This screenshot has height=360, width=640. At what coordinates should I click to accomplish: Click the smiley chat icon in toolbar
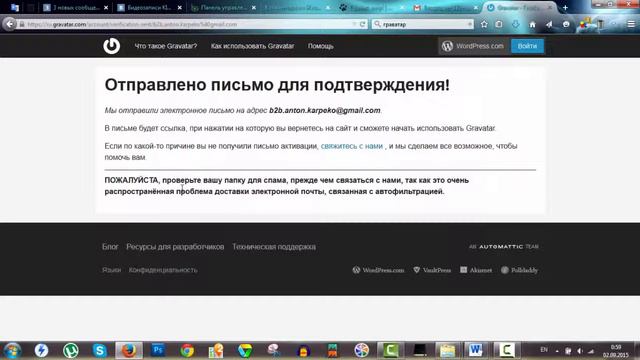coord(566,24)
